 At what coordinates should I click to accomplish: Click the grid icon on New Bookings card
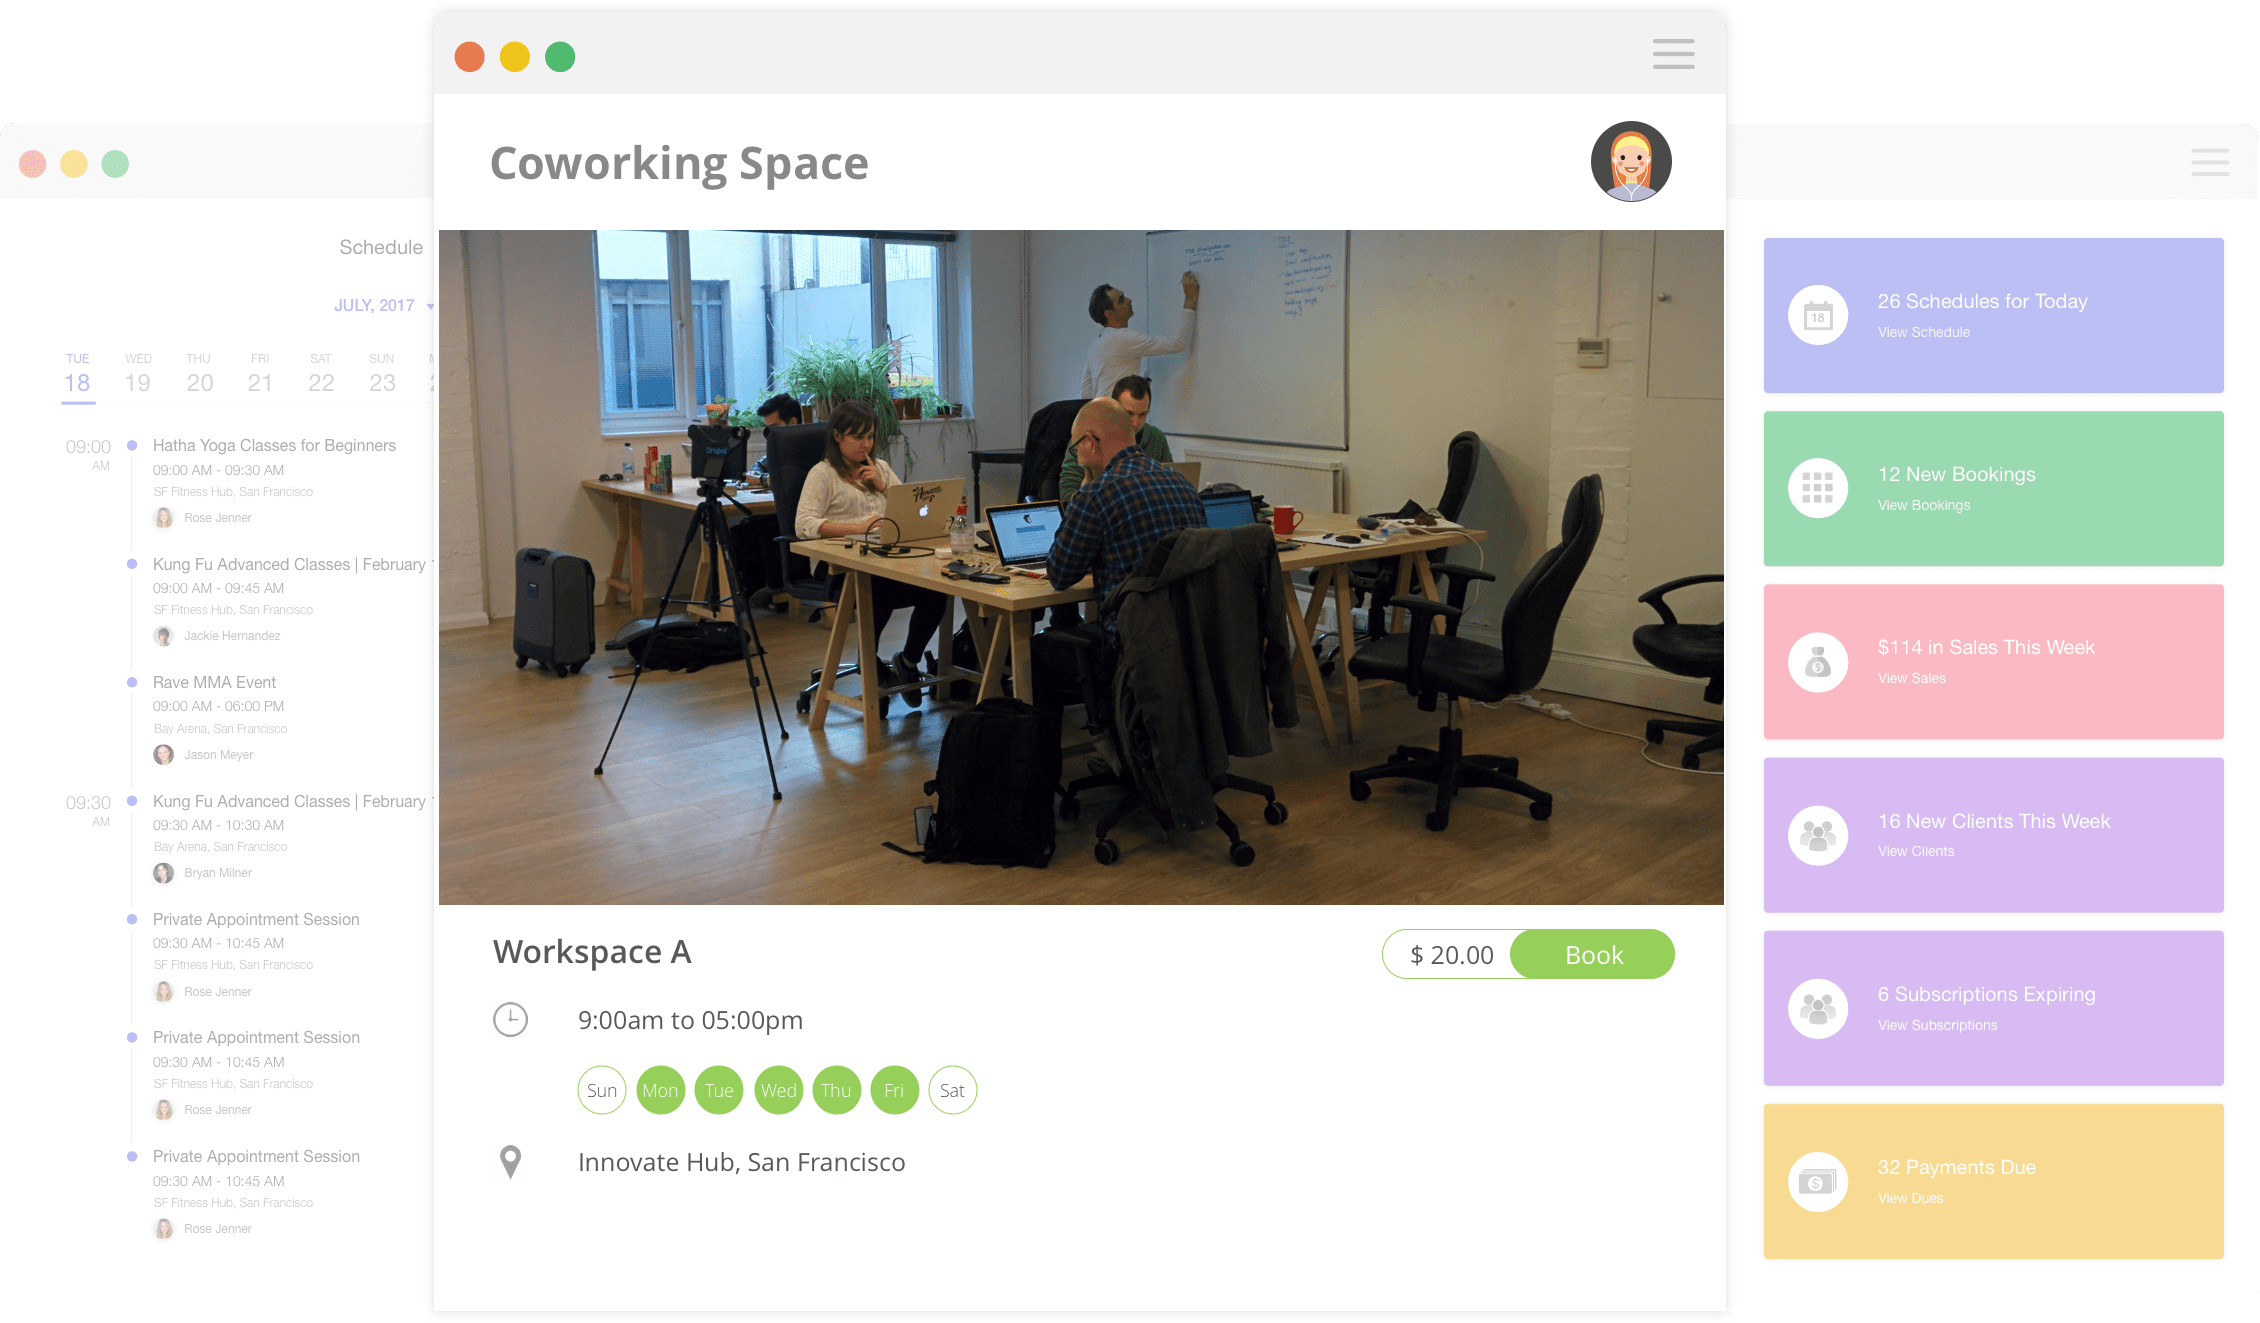tap(1817, 488)
